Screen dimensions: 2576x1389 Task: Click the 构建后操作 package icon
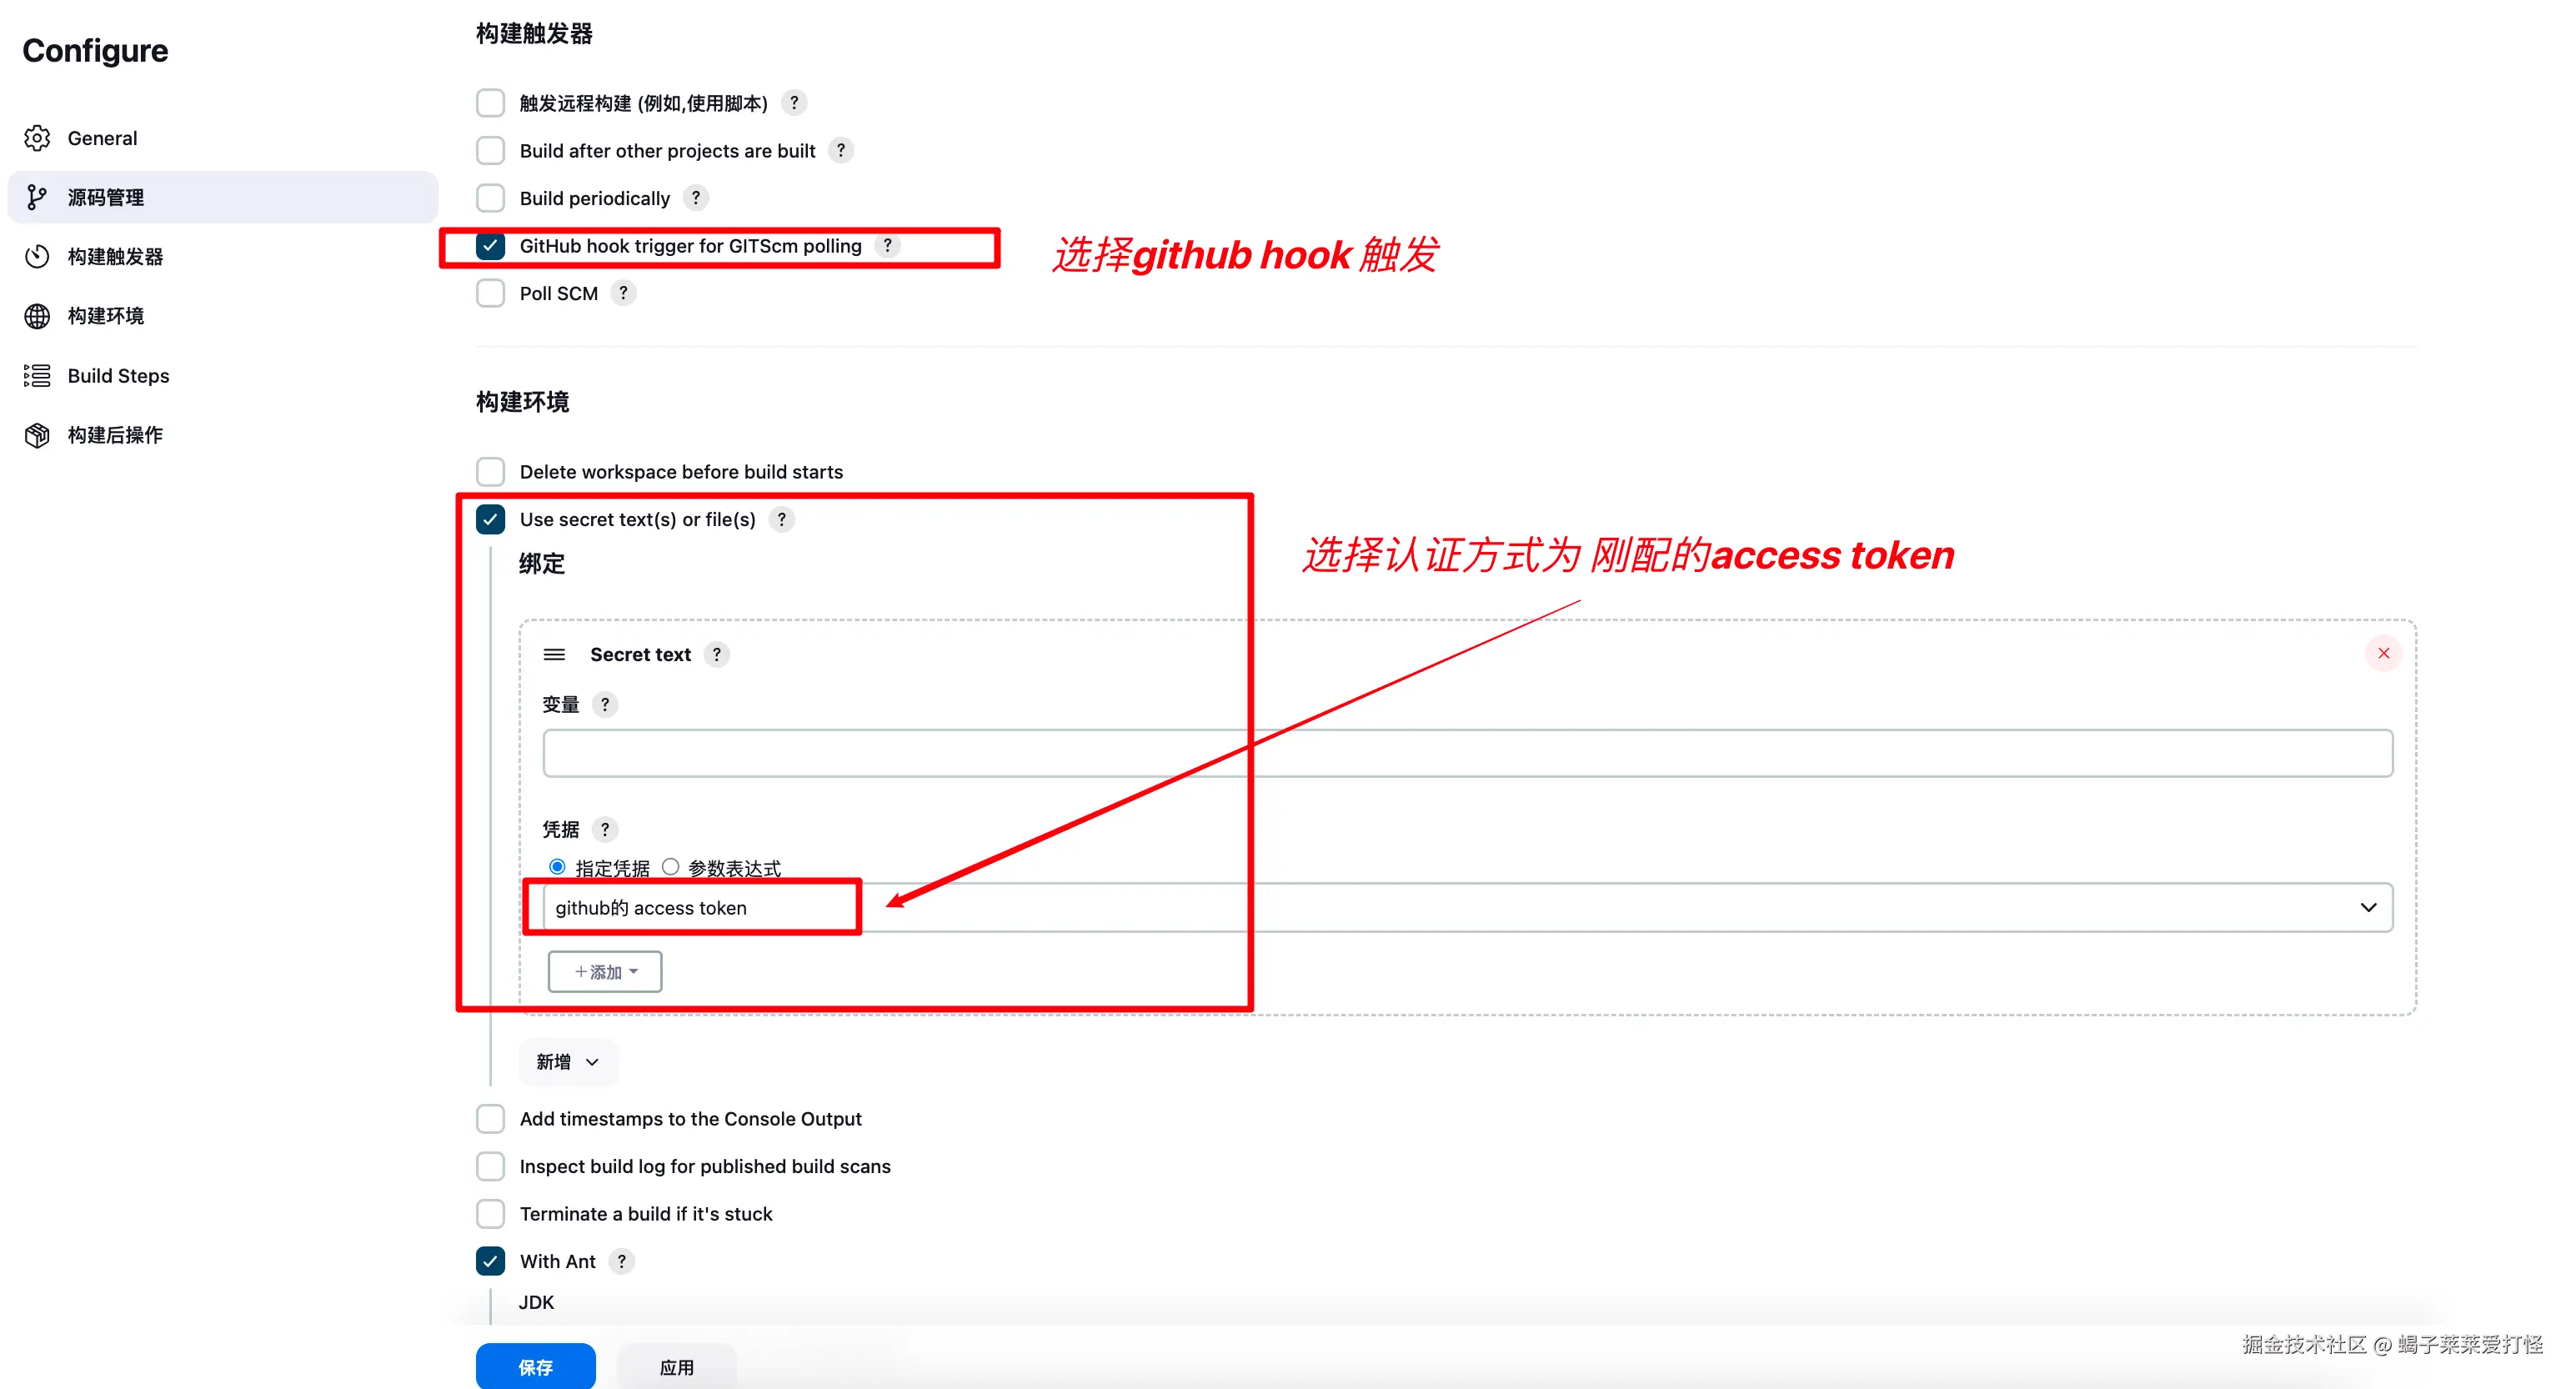[37, 435]
